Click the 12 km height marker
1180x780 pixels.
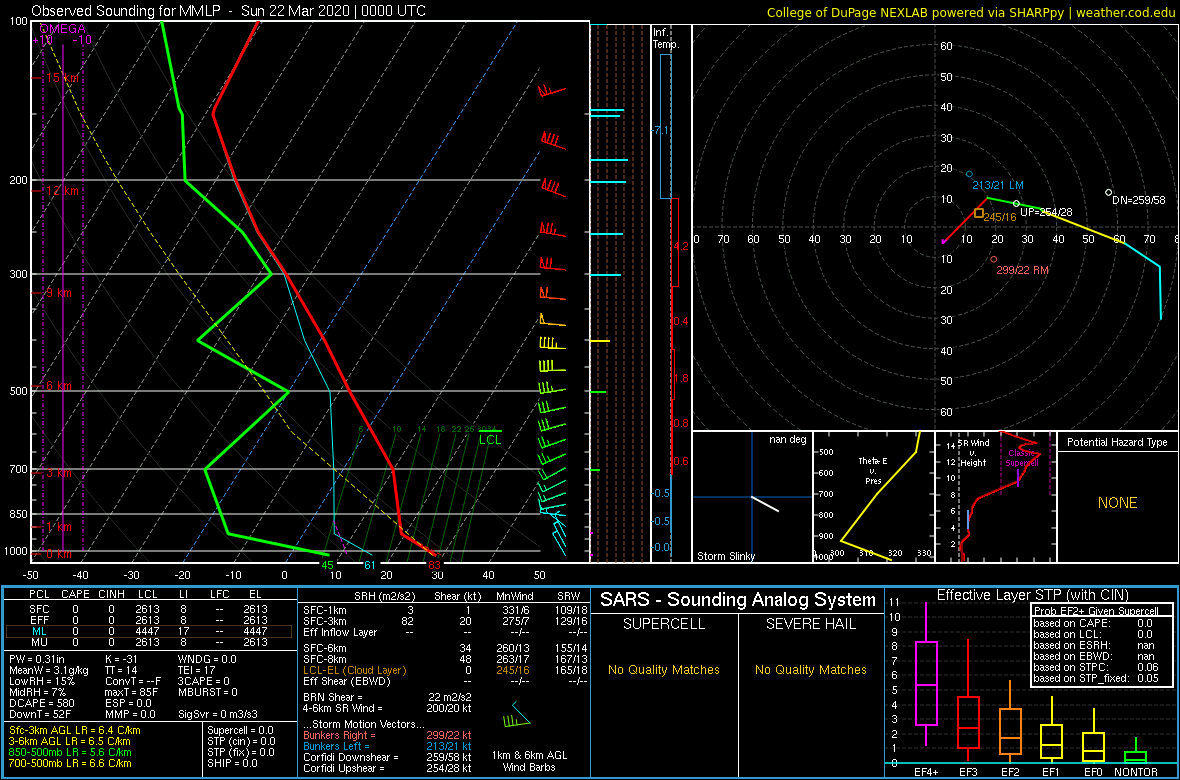tap(62, 191)
